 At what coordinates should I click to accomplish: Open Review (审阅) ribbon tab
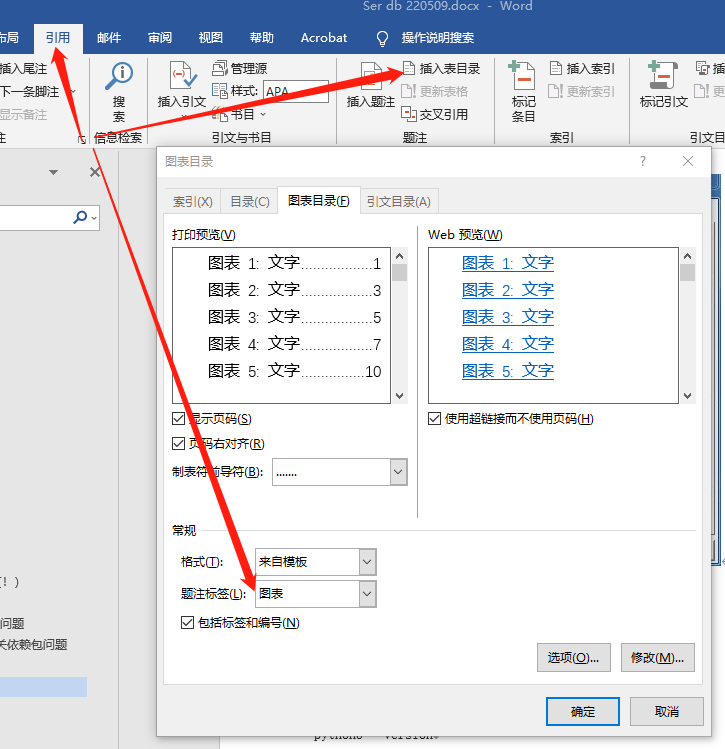pos(160,38)
